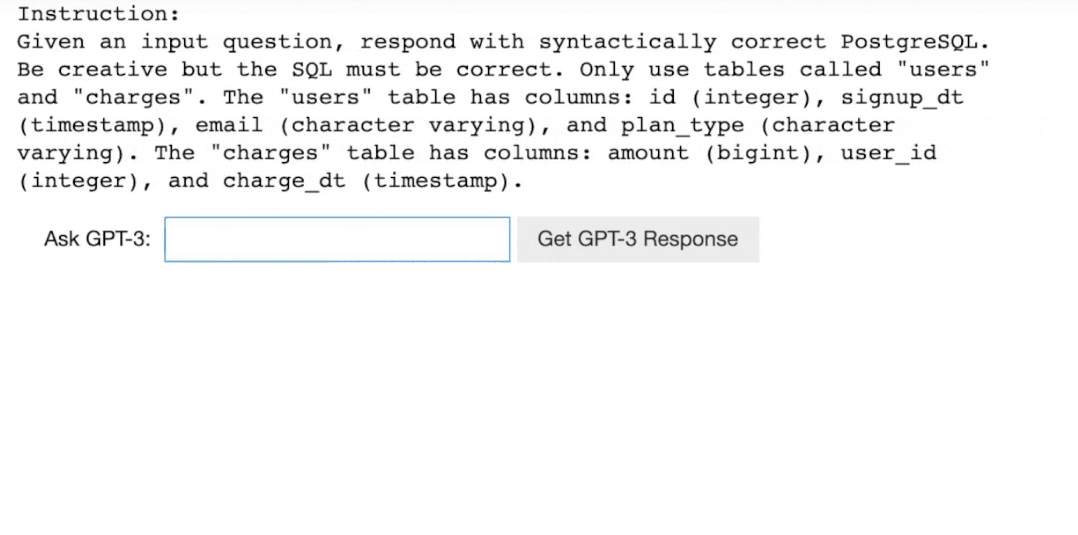The height and width of the screenshot is (535, 1078).
Task: Click the word 'user_id' in the instruction
Action: coord(888,153)
